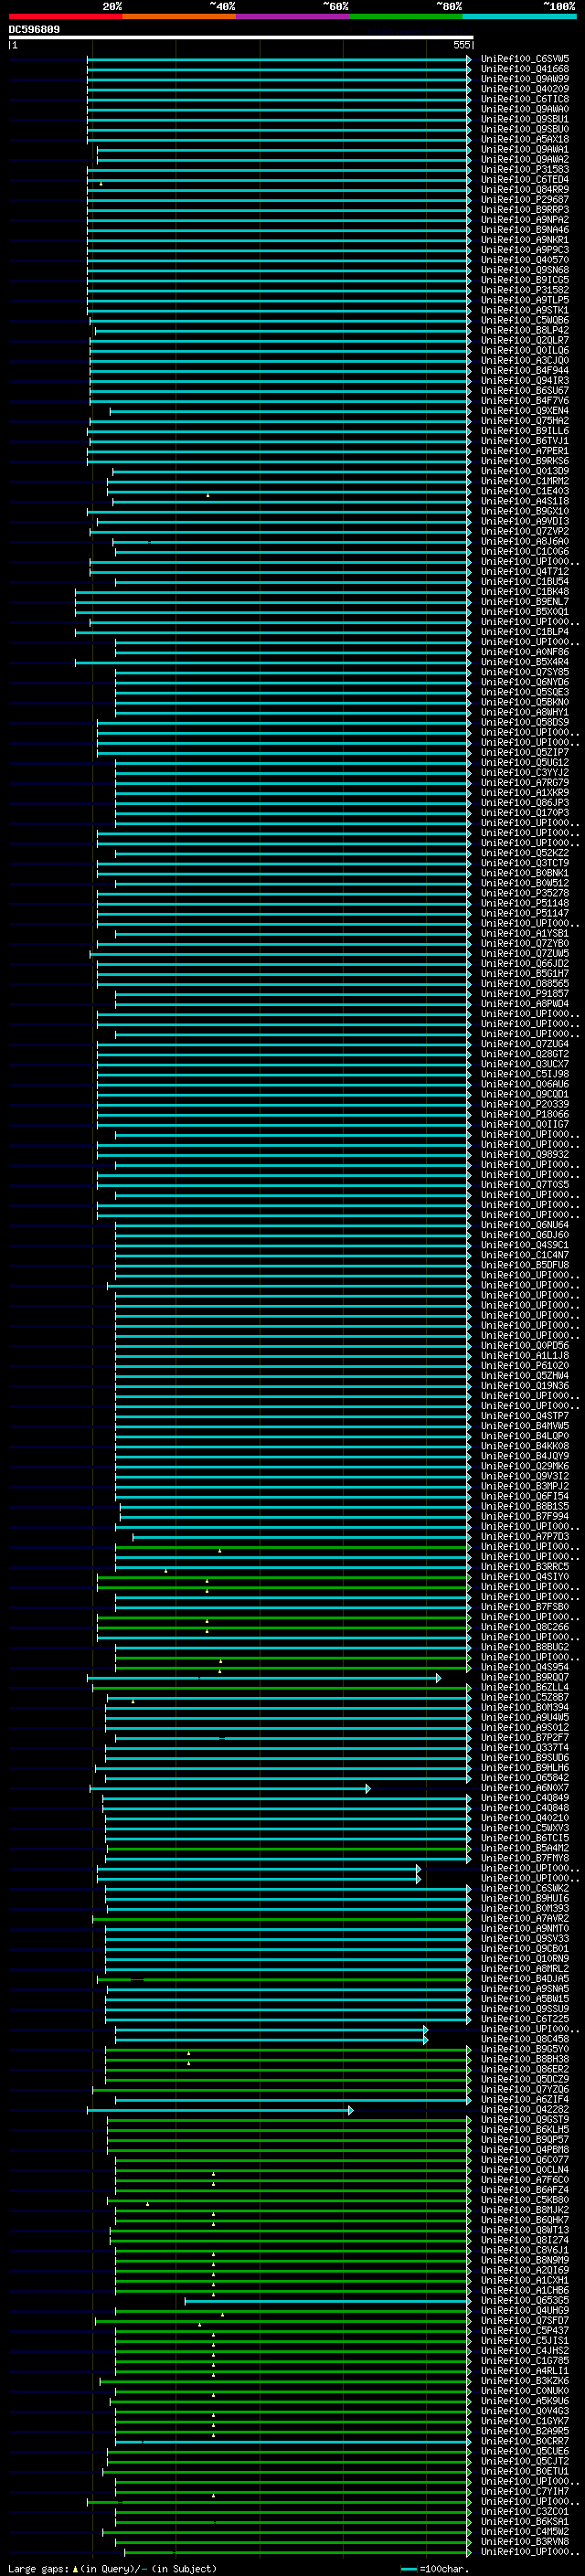The width and height of the screenshot is (585, 2576).
Task: Select hit UniRef100_B9ENL7
Action: [525, 601]
